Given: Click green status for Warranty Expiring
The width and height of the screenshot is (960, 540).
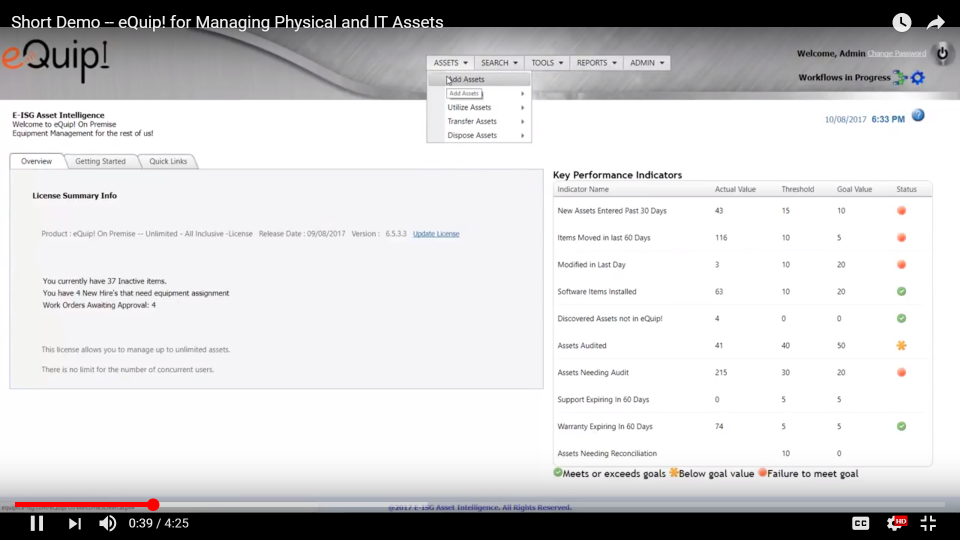Looking at the screenshot, I should (x=901, y=426).
